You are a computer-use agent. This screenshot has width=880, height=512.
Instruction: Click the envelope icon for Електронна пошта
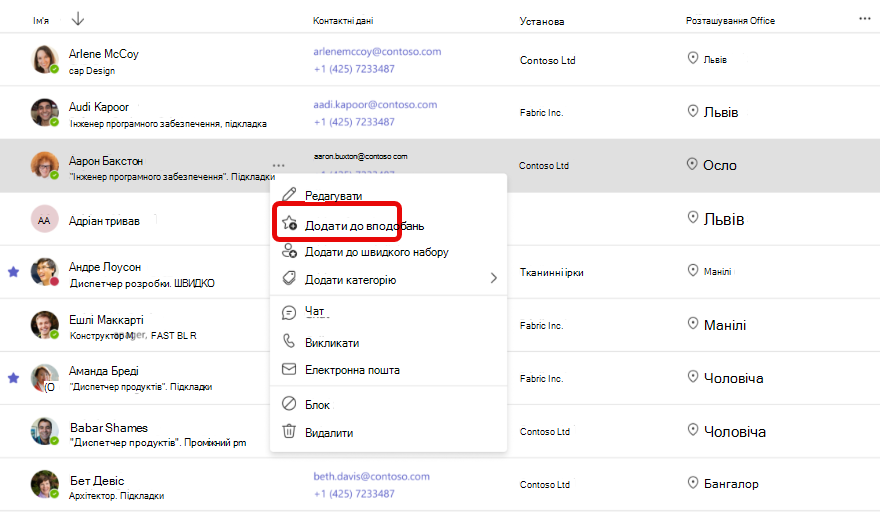click(289, 369)
